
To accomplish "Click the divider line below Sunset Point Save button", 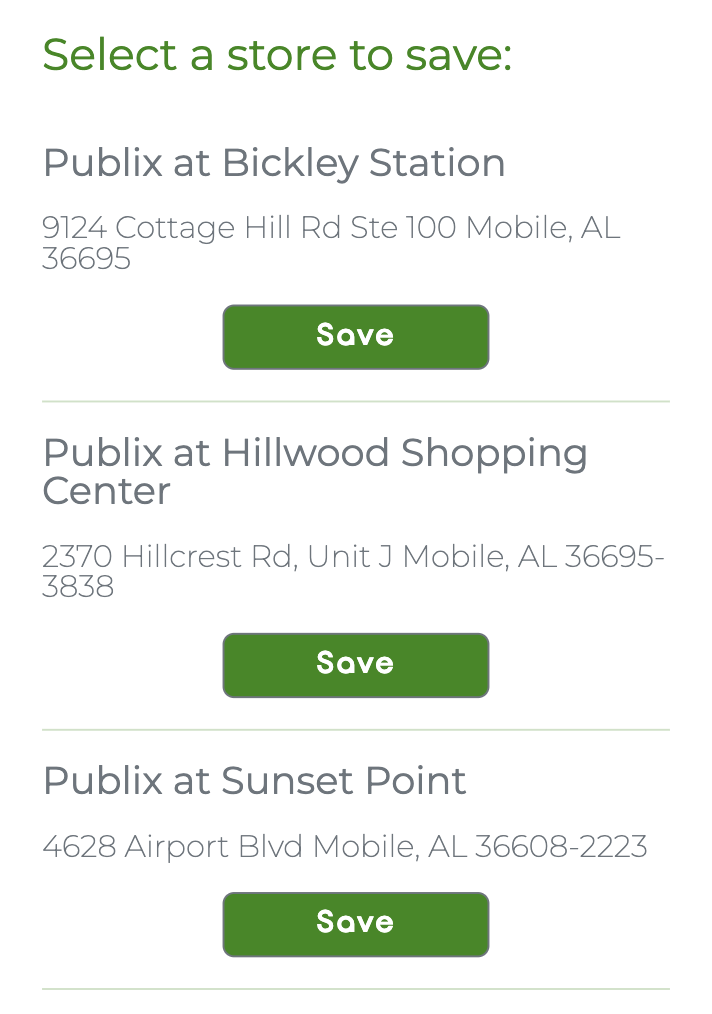I will (355, 989).
